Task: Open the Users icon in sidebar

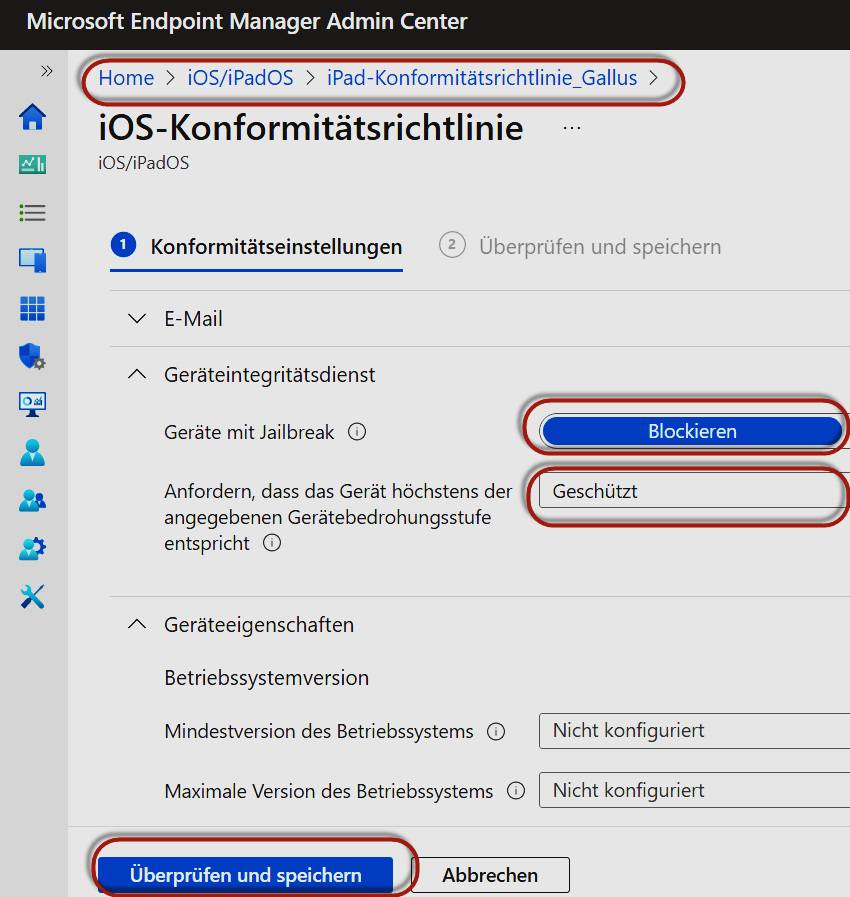Action: tap(33, 453)
